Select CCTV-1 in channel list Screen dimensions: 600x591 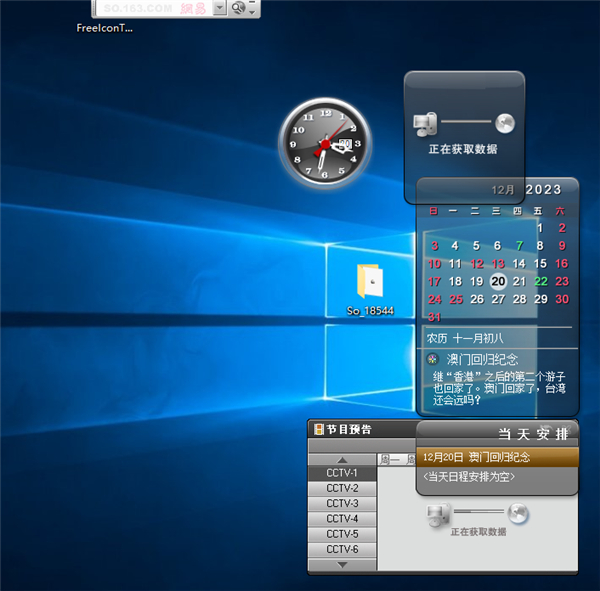342,473
